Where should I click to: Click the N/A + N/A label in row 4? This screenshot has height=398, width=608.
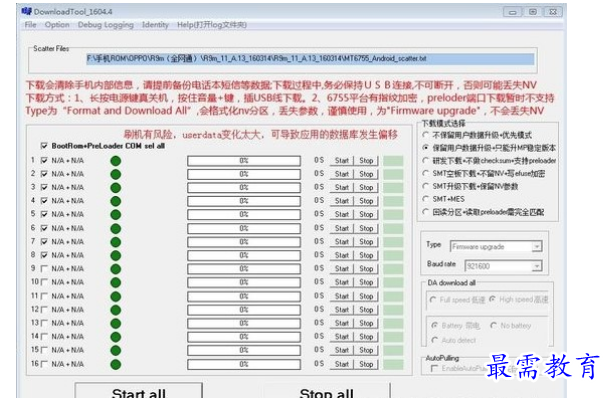67,201
